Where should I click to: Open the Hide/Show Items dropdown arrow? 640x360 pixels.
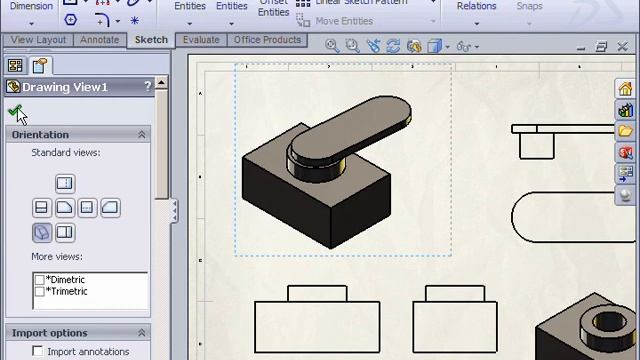point(476,47)
